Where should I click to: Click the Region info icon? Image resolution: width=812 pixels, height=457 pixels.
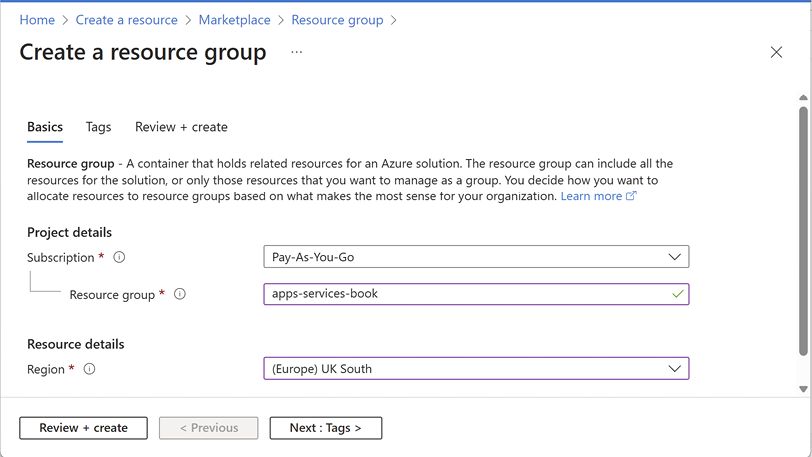click(x=90, y=369)
